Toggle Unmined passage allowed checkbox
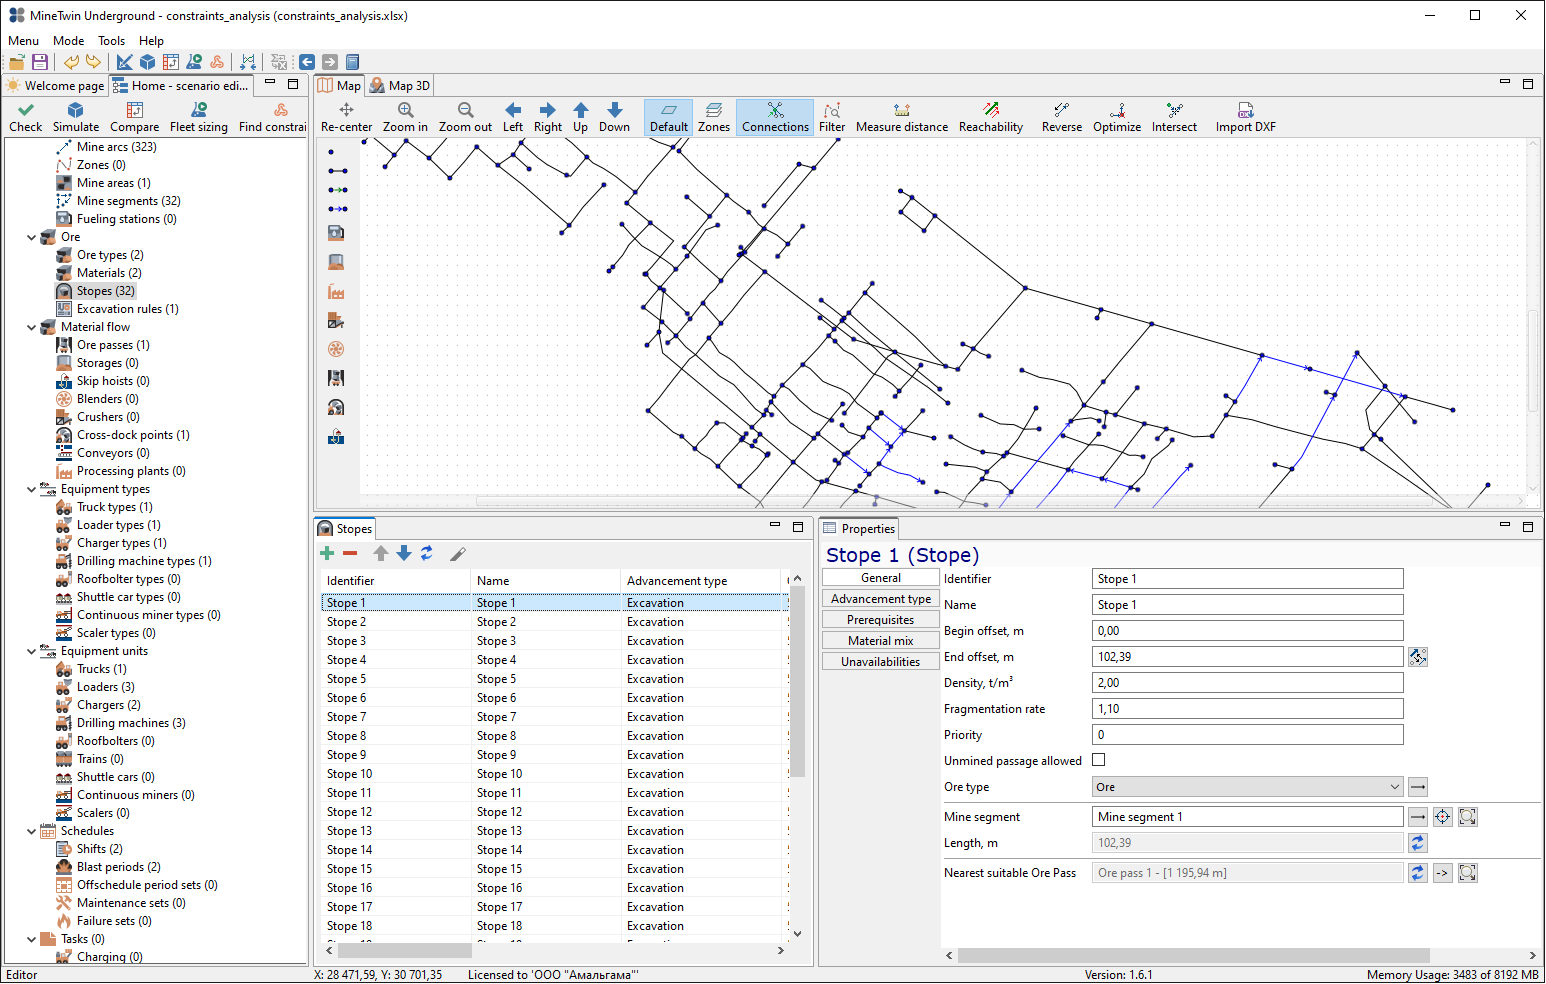The height and width of the screenshot is (984, 1546). click(x=1099, y=760)
